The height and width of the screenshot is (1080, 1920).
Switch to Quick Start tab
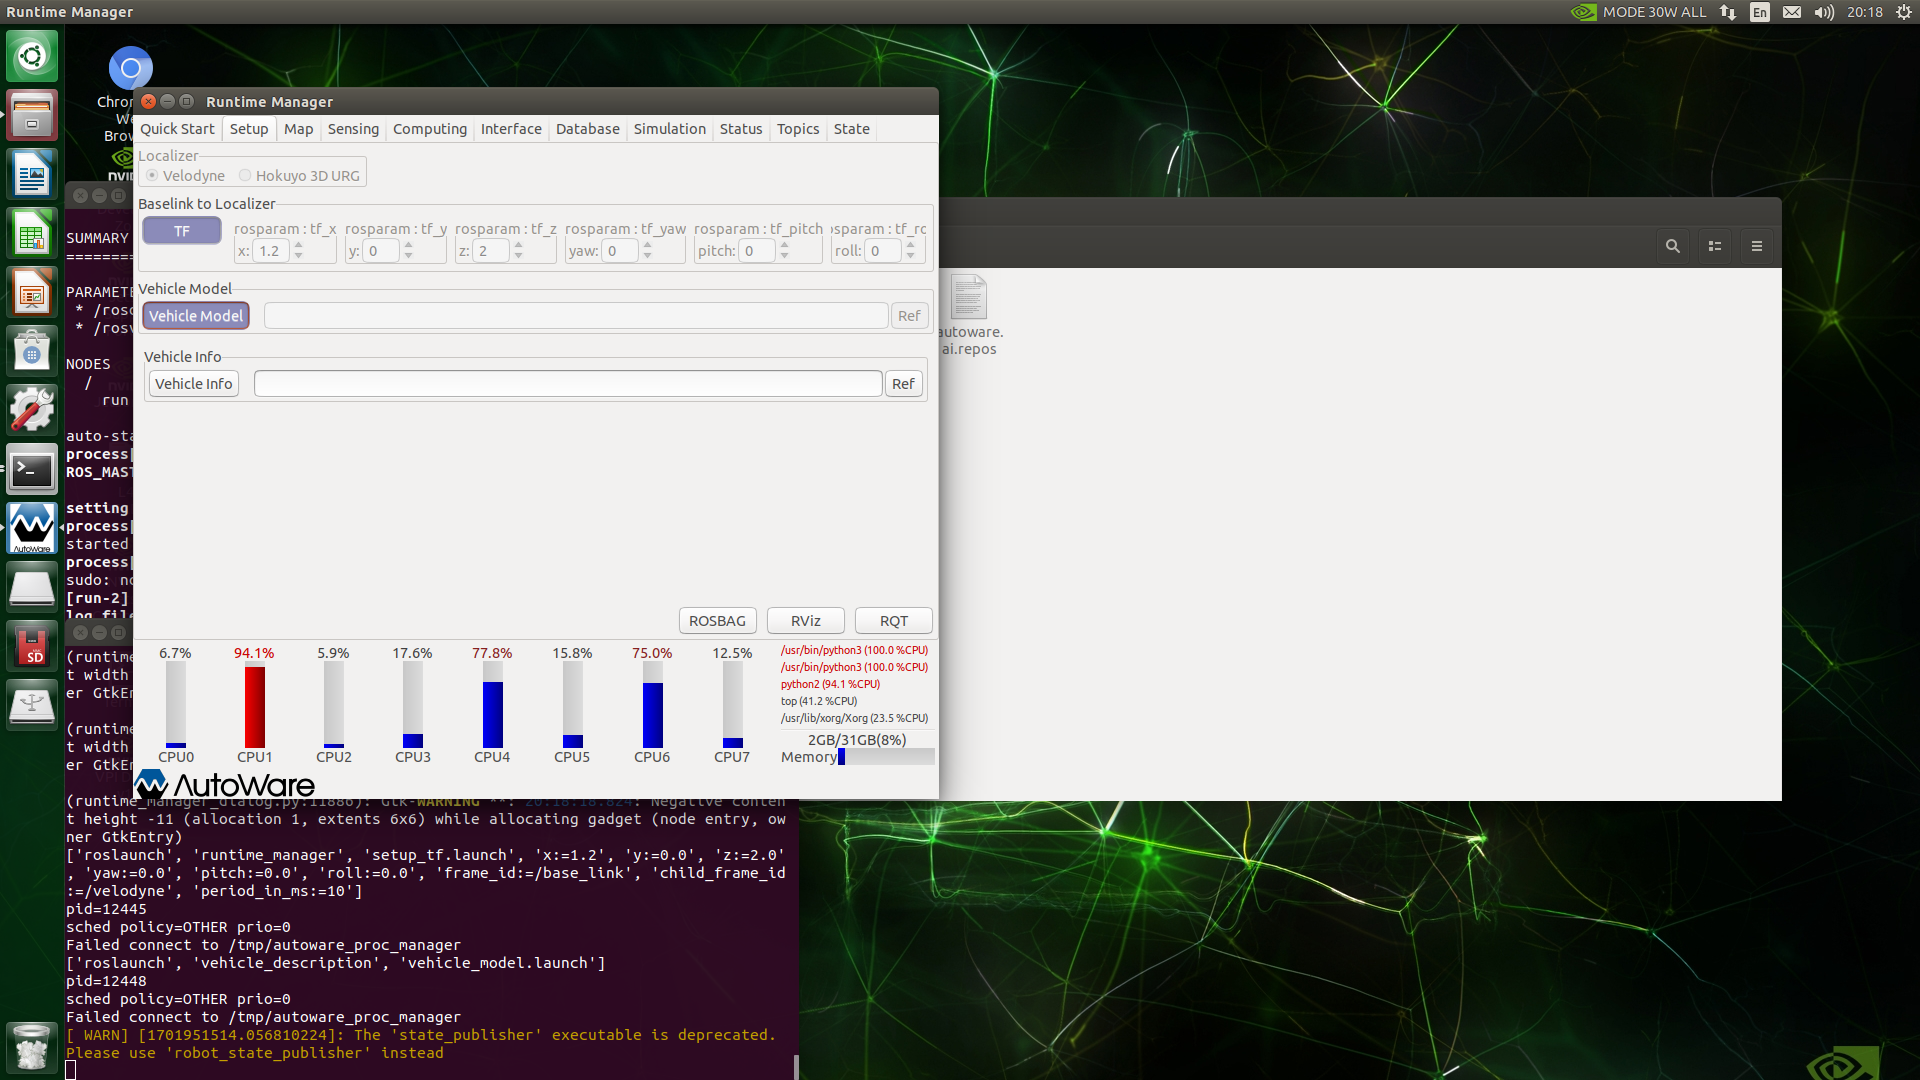coord(177,129)
